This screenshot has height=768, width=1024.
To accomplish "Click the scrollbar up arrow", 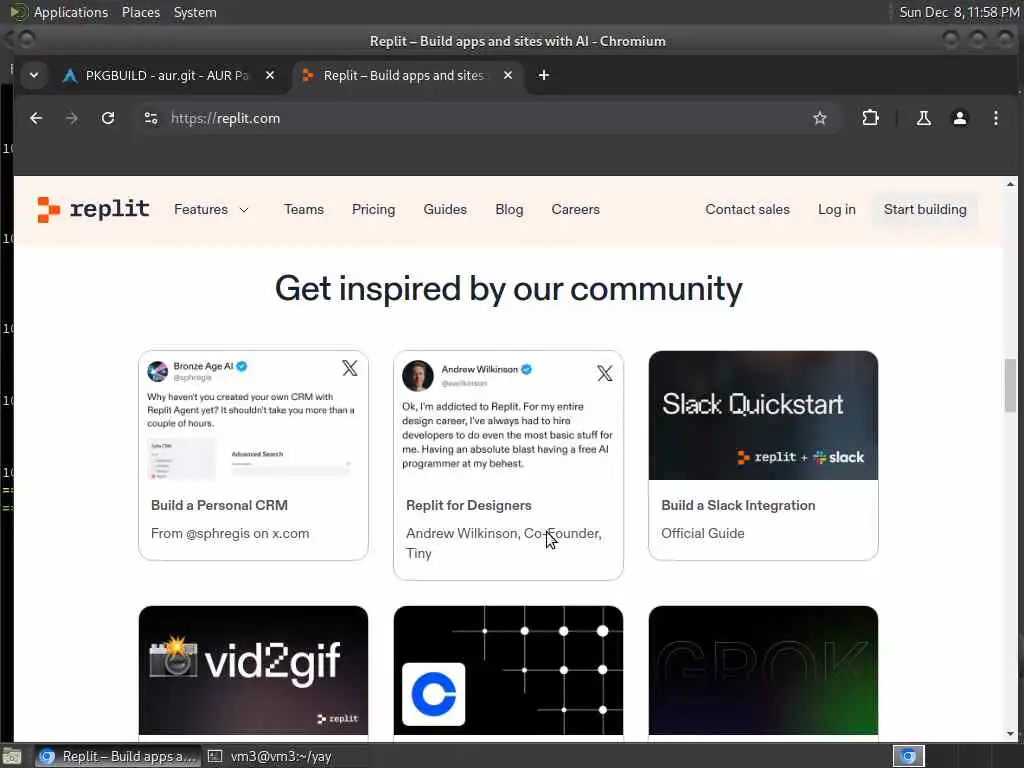I will 1010,184.
